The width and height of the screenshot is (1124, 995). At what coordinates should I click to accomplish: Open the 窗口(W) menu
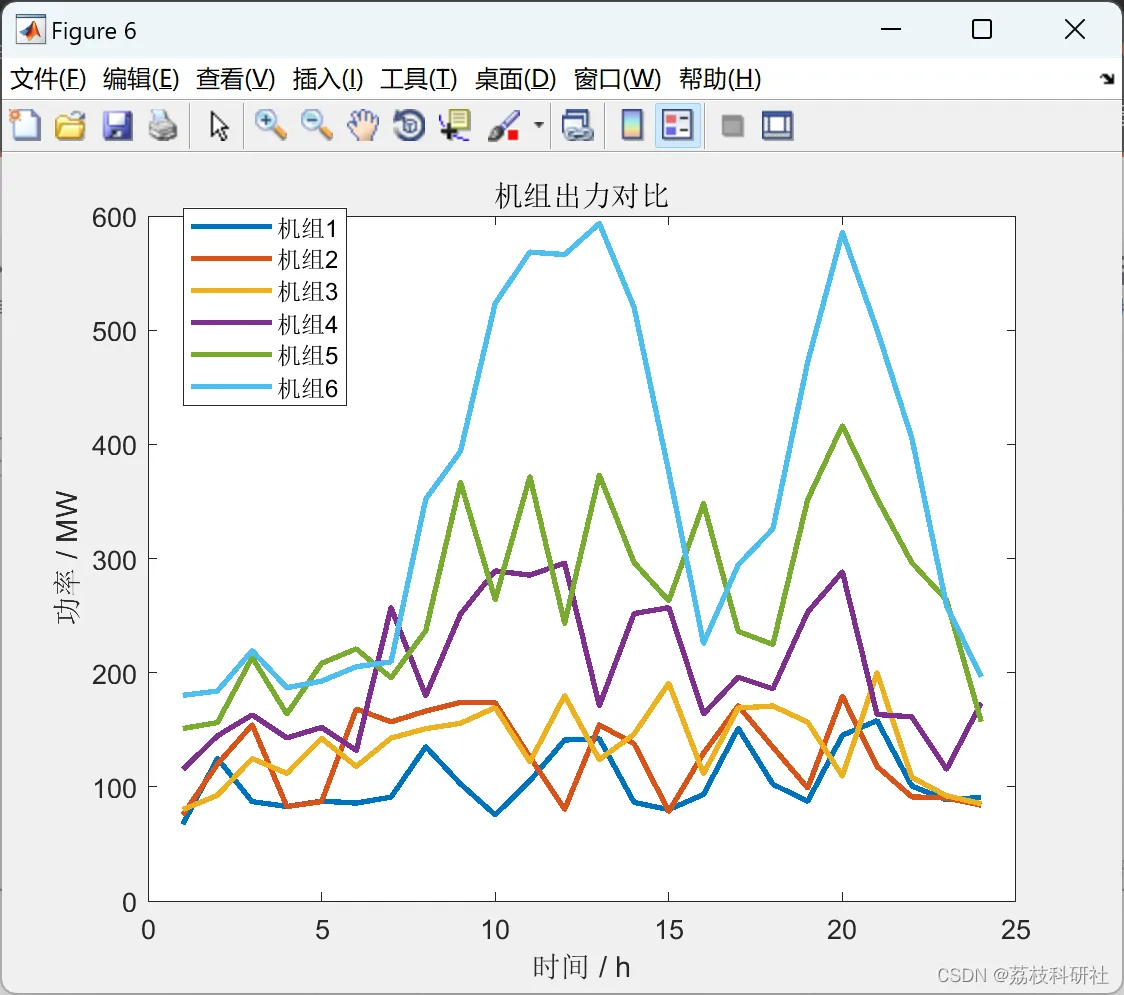tap(617, 79)
